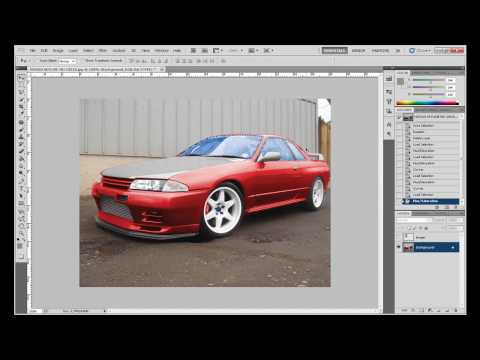Open the Filter menu
The image size is (480, 360).
point(103,51)
